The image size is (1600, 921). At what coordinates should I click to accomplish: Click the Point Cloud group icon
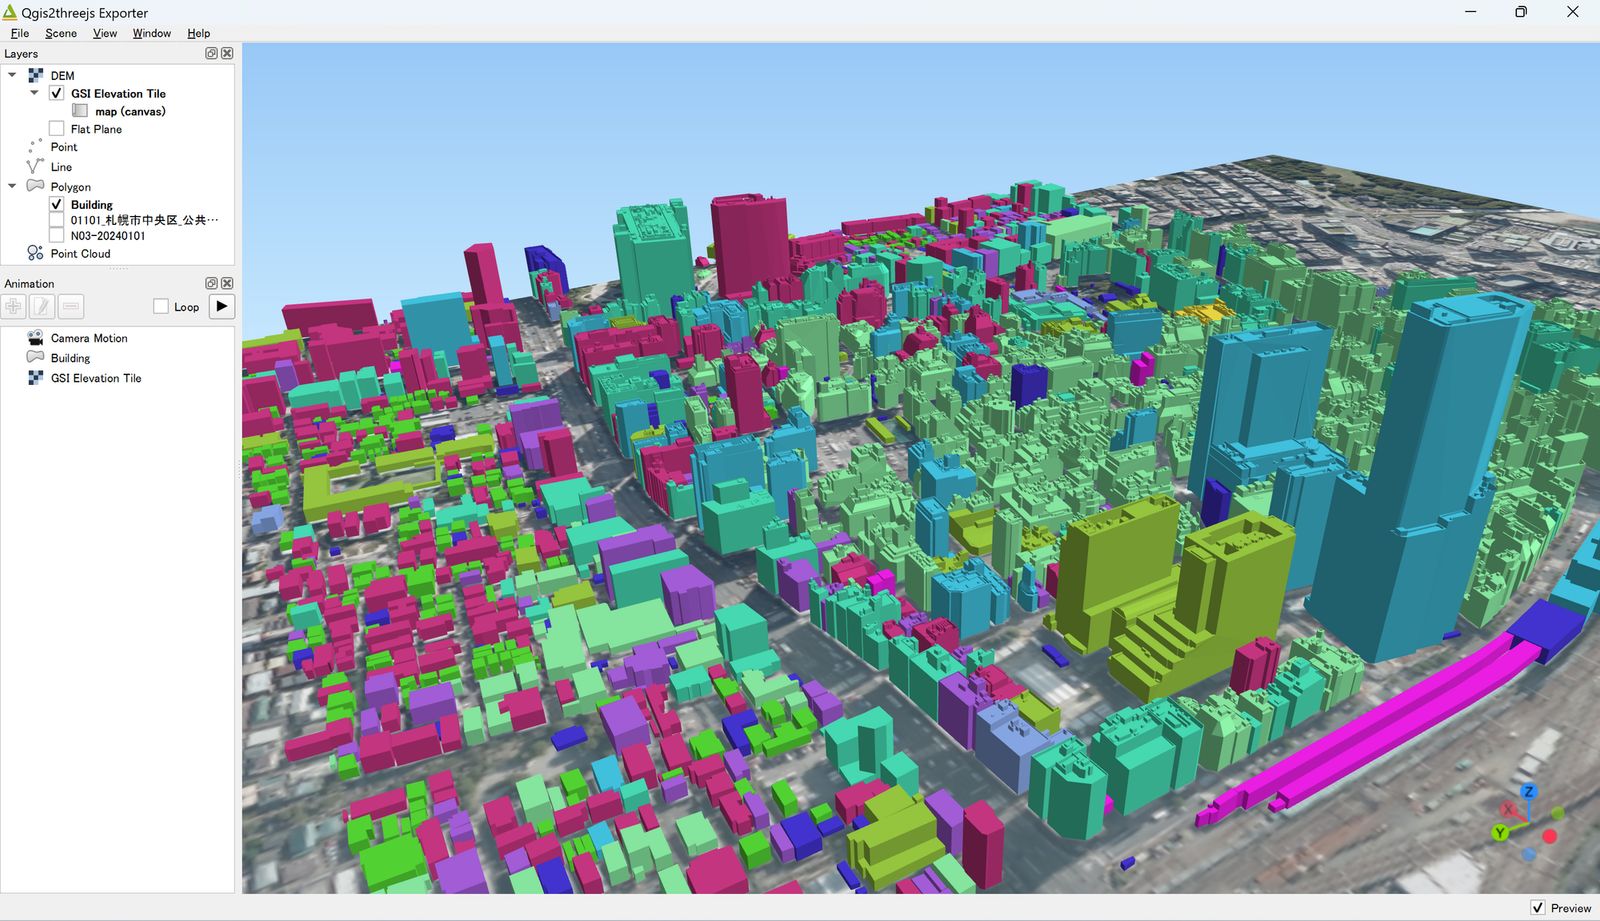click(36, 253)
